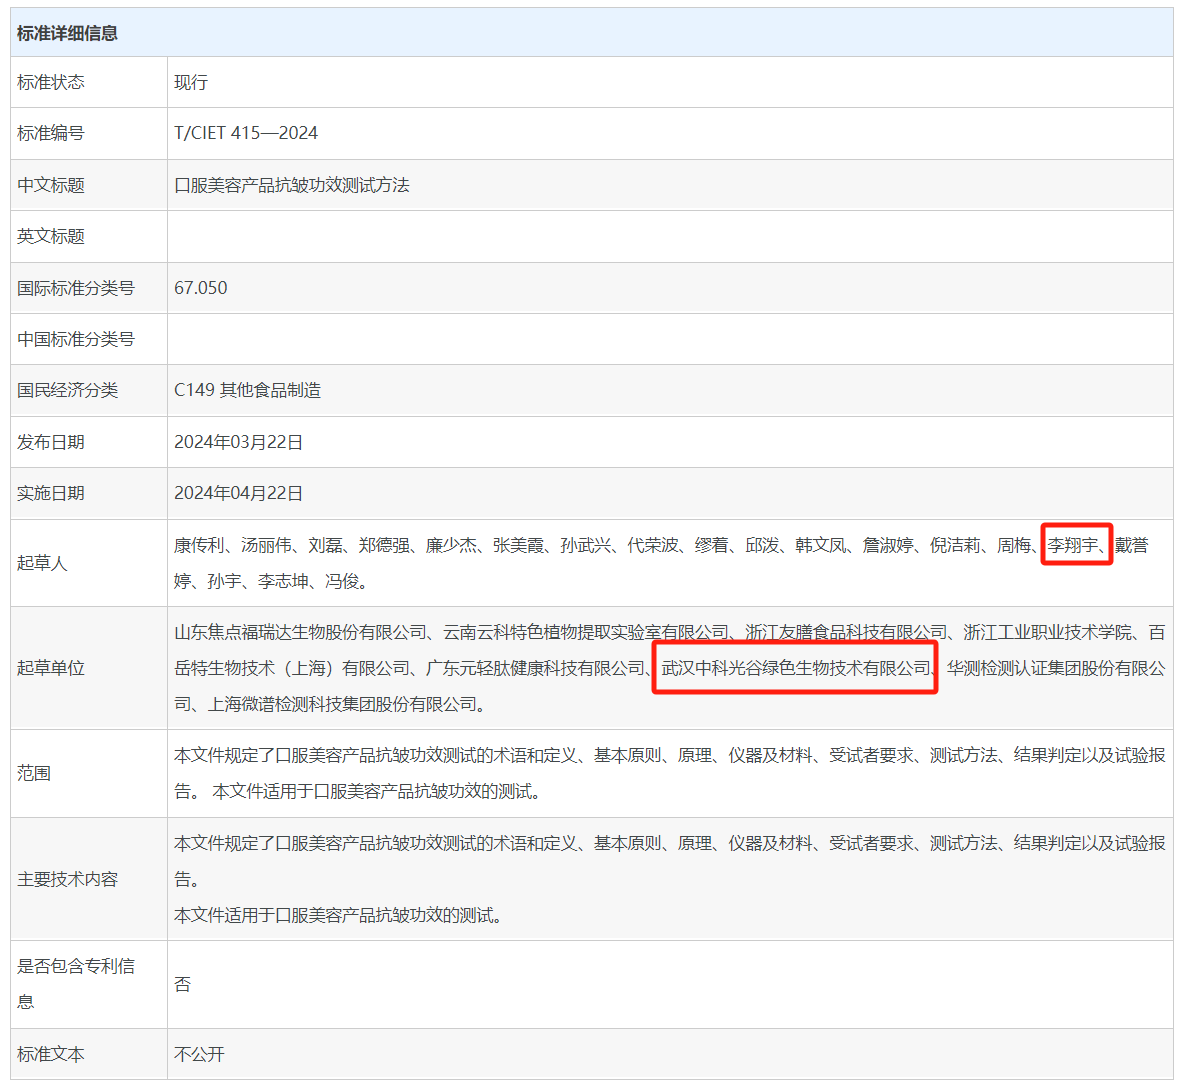This screenshot has height=1087, width=1185.
Task: Click the empty 中国标准分类号 value cell
Action: tap(669, 339)
